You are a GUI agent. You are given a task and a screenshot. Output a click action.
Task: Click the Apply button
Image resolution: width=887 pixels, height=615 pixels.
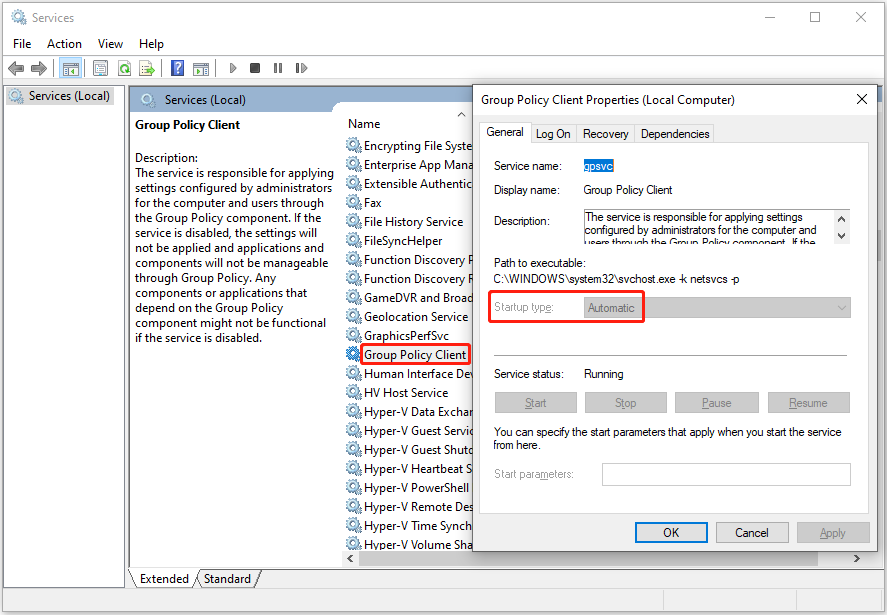point(833,532)
